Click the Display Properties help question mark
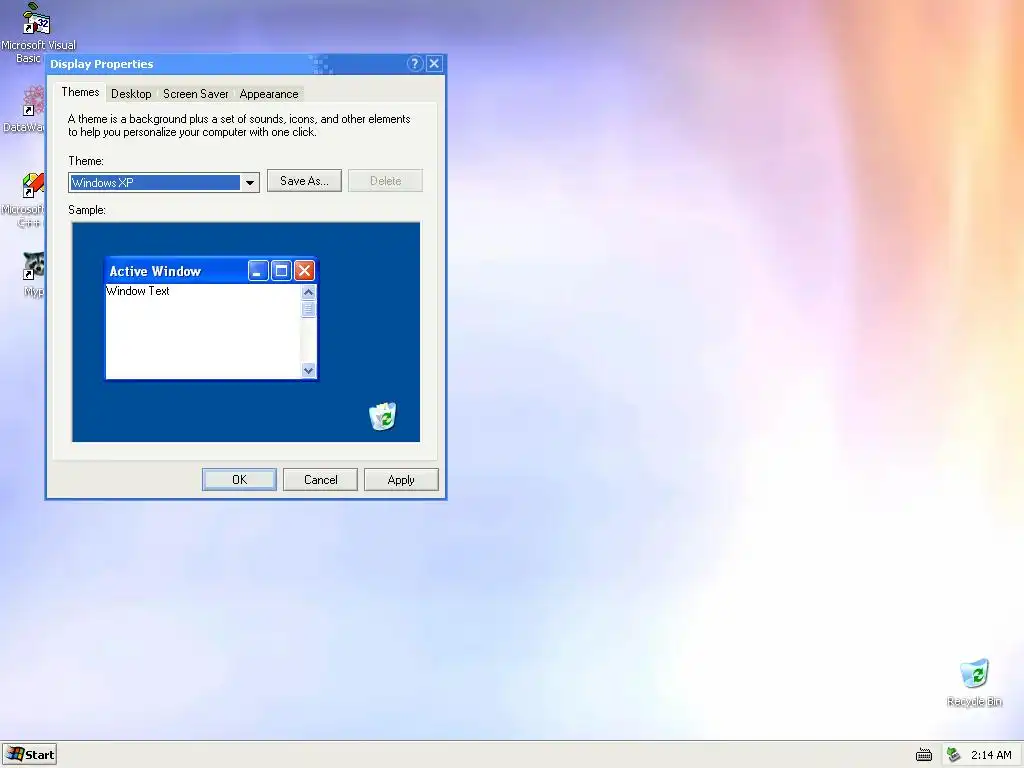 415,63
